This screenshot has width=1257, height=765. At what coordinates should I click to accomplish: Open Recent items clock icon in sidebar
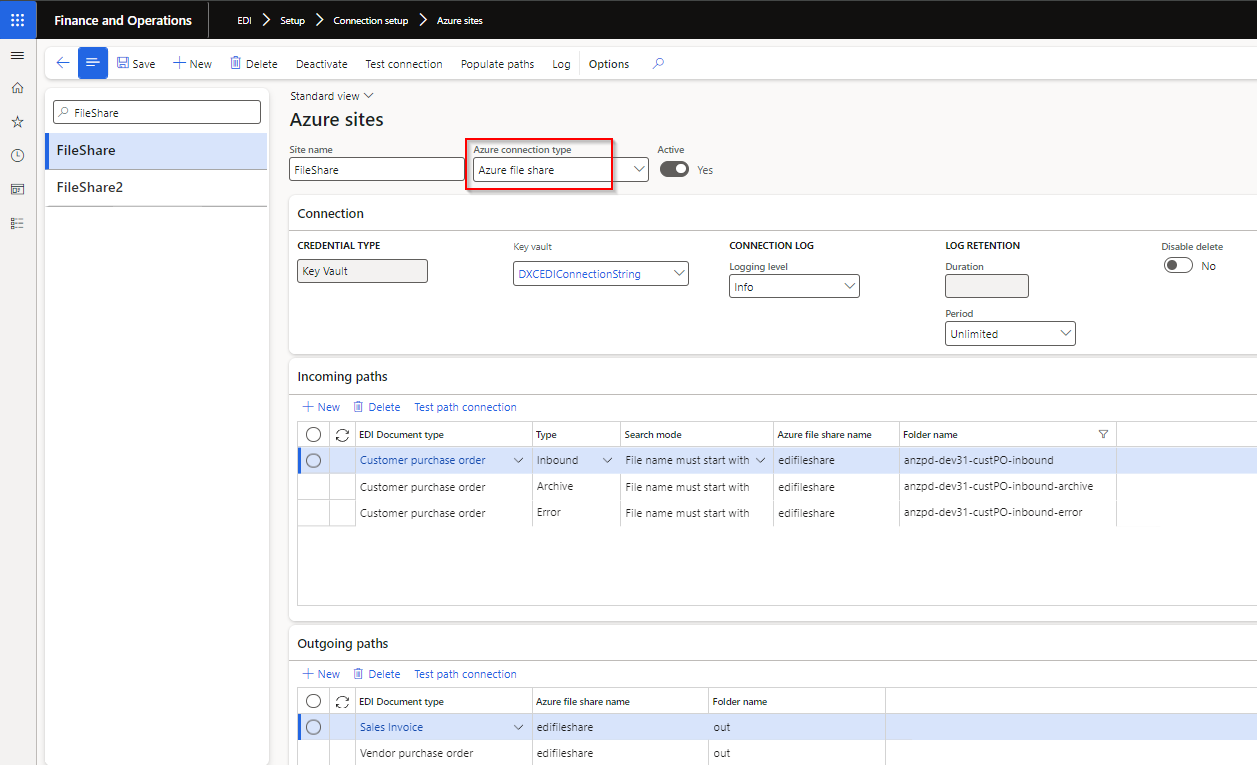tap(17, 155)
